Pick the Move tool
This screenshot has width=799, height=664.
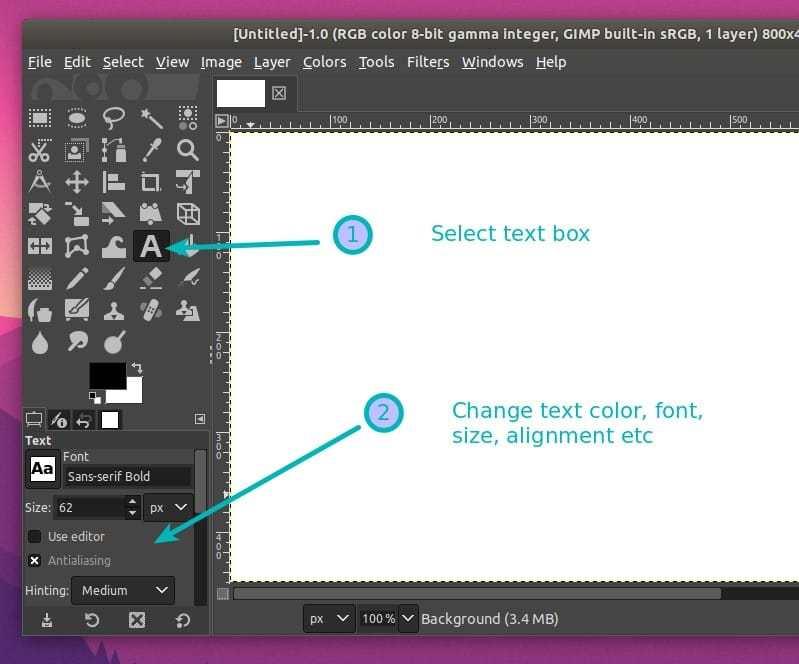tap(77, 182)
